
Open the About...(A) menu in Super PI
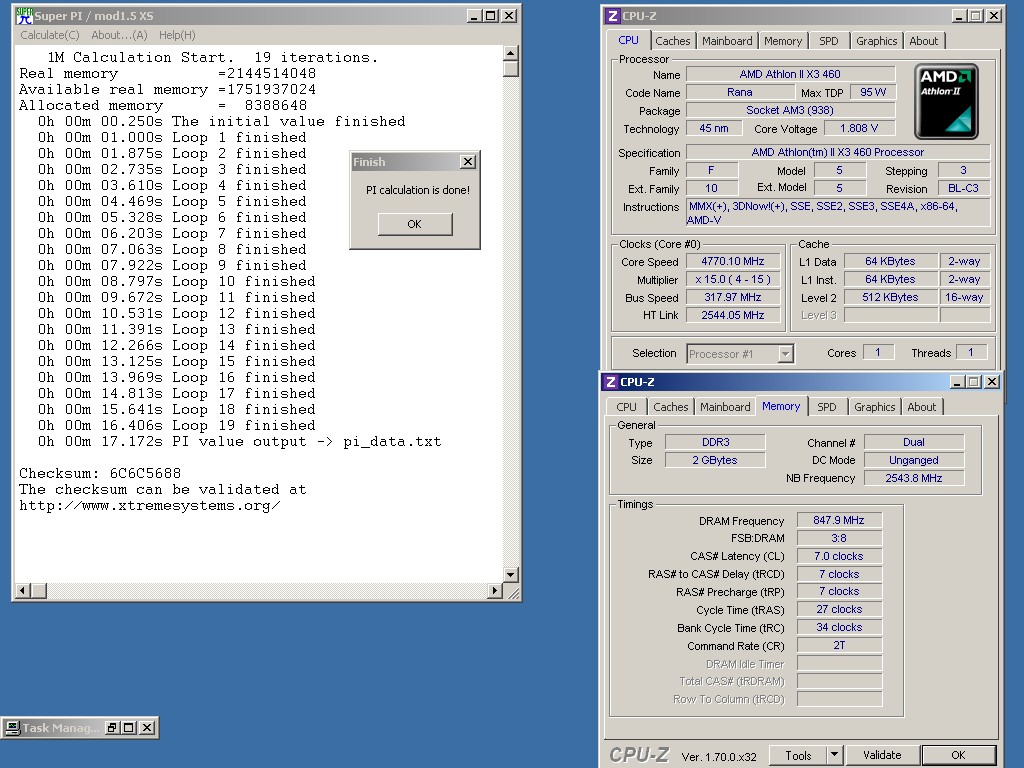click(x=119, y=35)
